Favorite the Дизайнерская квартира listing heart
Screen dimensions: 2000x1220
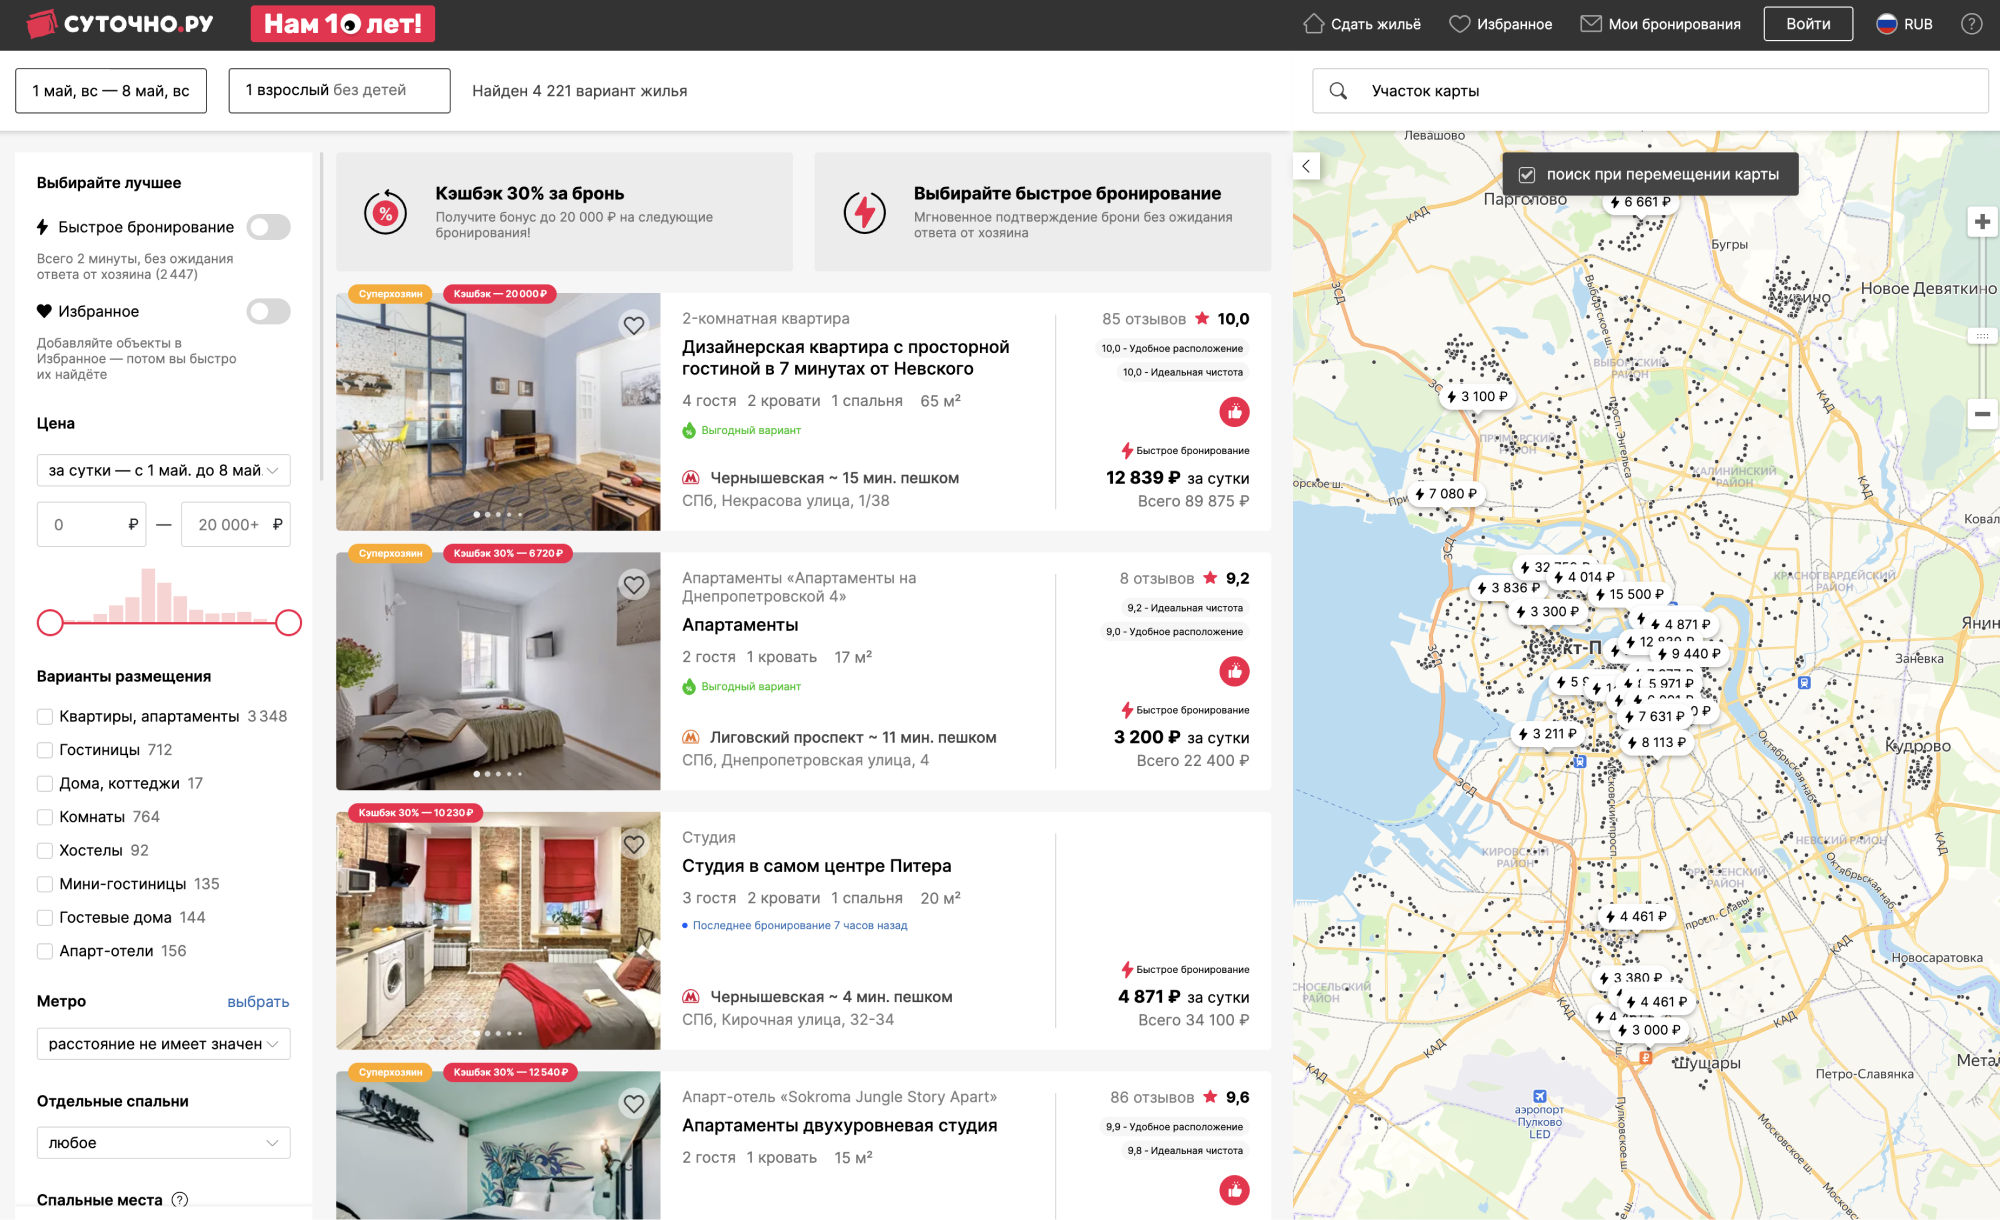pyautogui.click(x=634, y=325)
